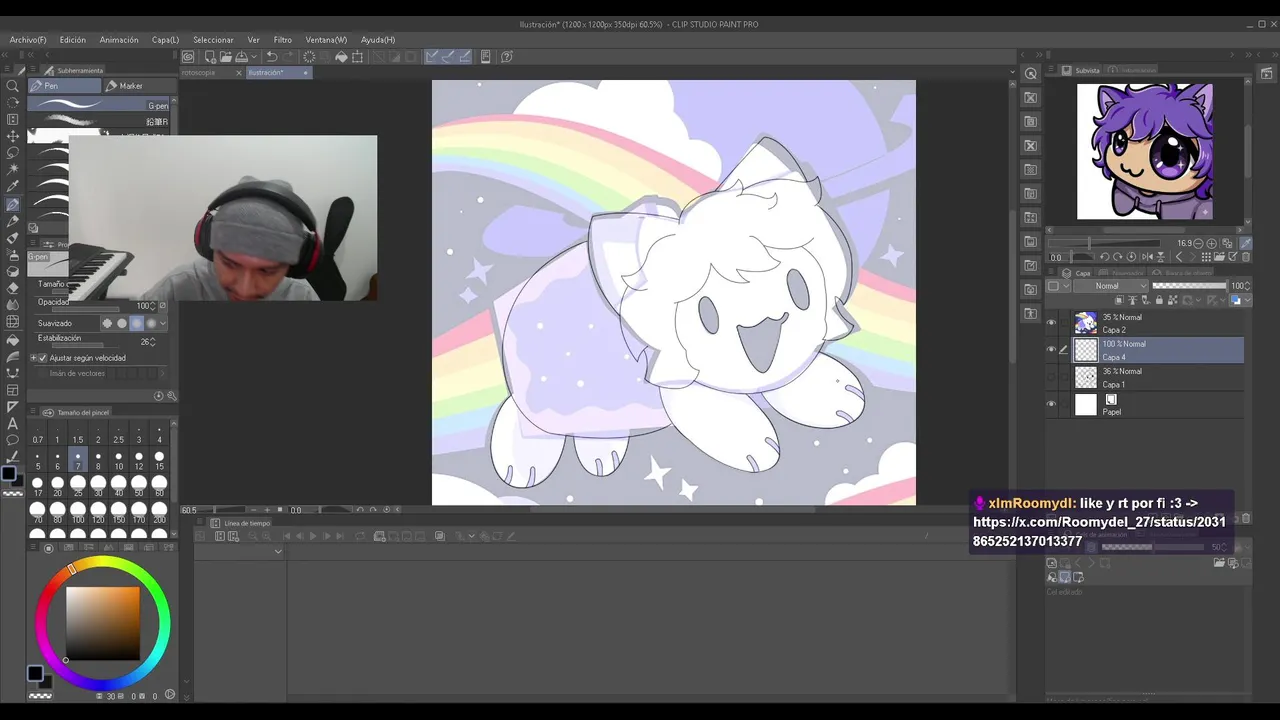The image size is (1280, 720).
Task: Select the Capa 2 layer thumbnail
Action: (x=1085, y=323)
